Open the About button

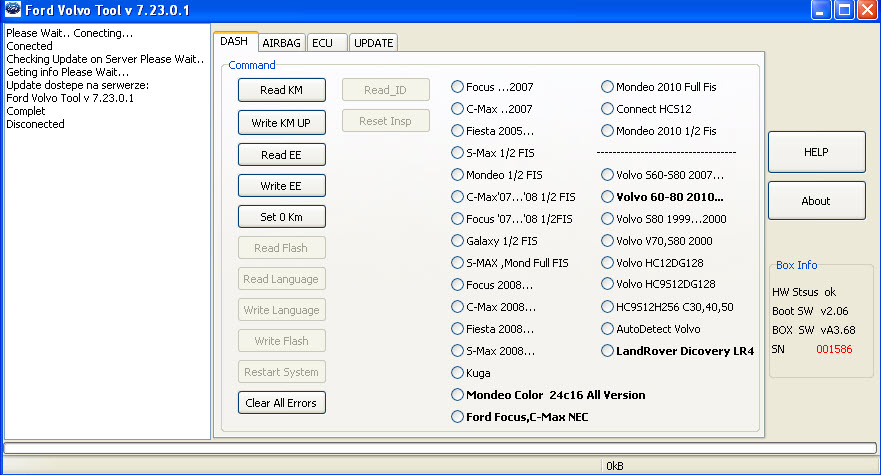pyautogui.click(x=816, y=201)
